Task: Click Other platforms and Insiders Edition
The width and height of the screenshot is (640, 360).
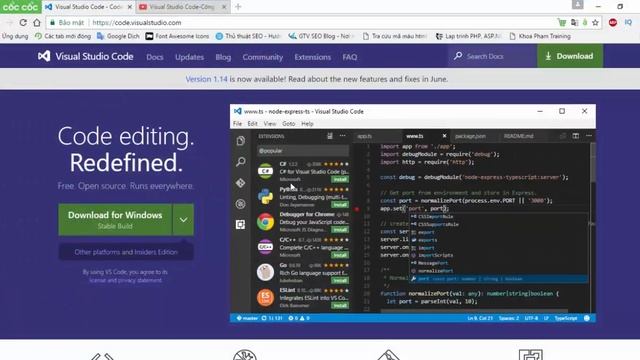Action: point(126,252)
